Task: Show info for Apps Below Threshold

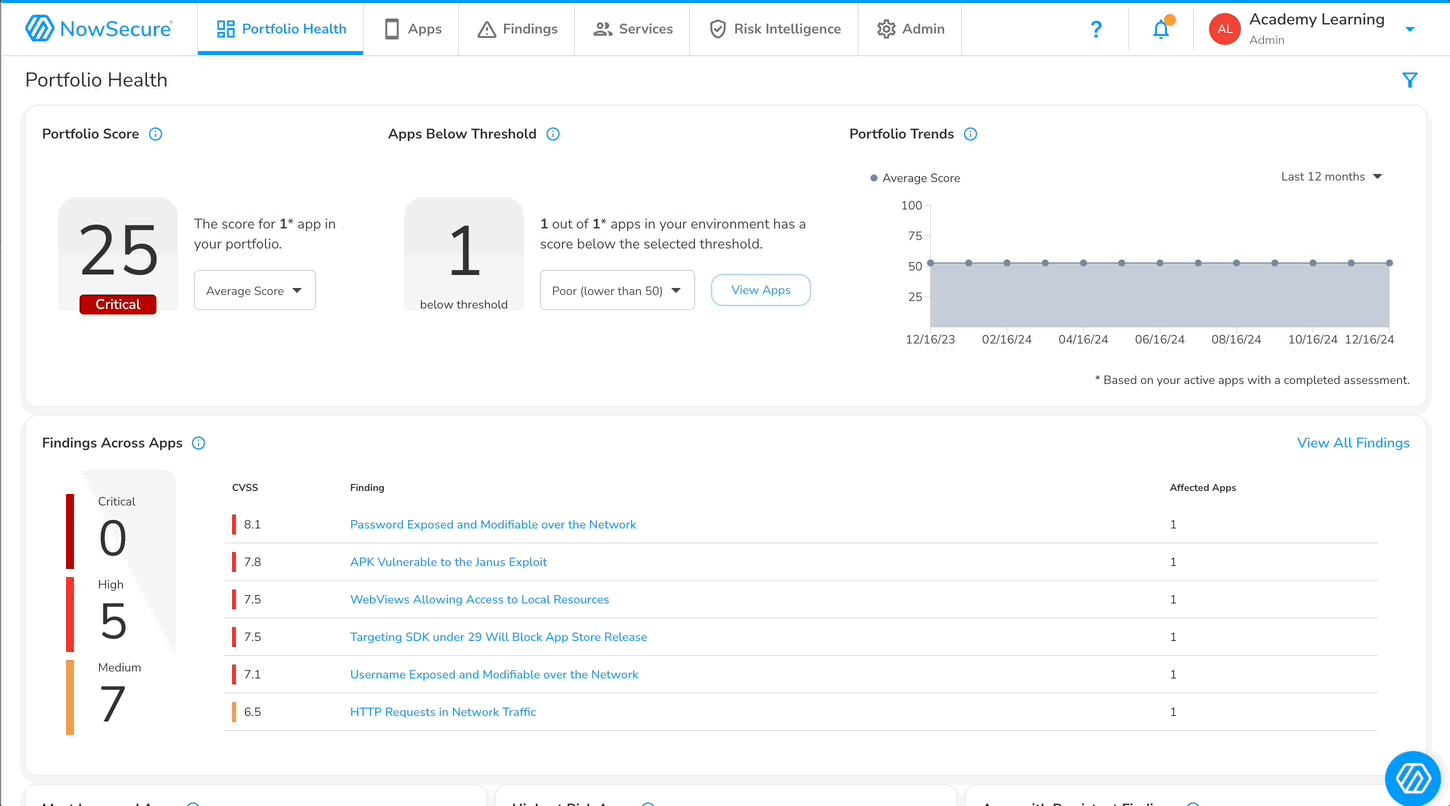Action: (553, 134)
